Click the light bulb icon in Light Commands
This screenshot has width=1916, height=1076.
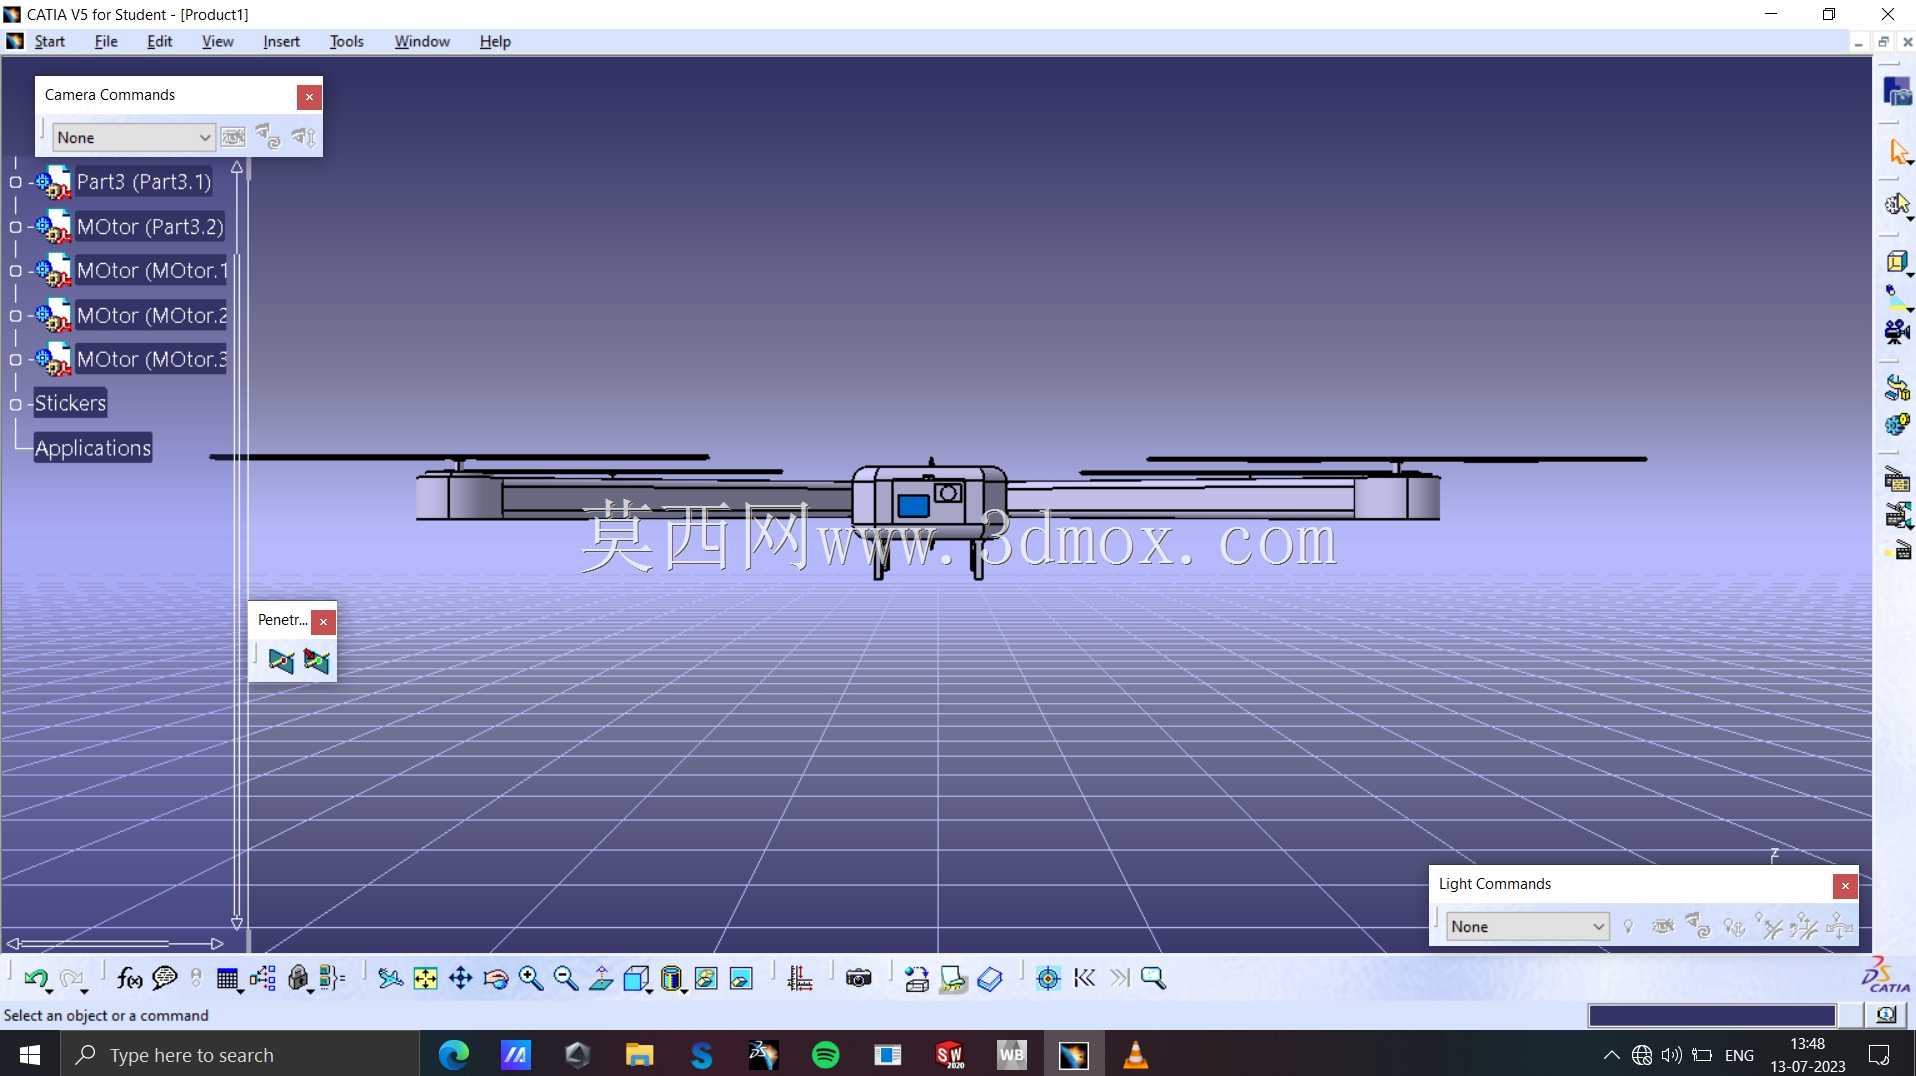coord(1628,927)
